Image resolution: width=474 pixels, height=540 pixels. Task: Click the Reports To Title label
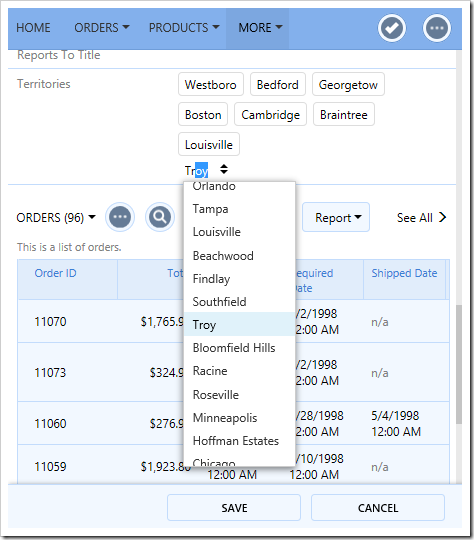[59, 55]
